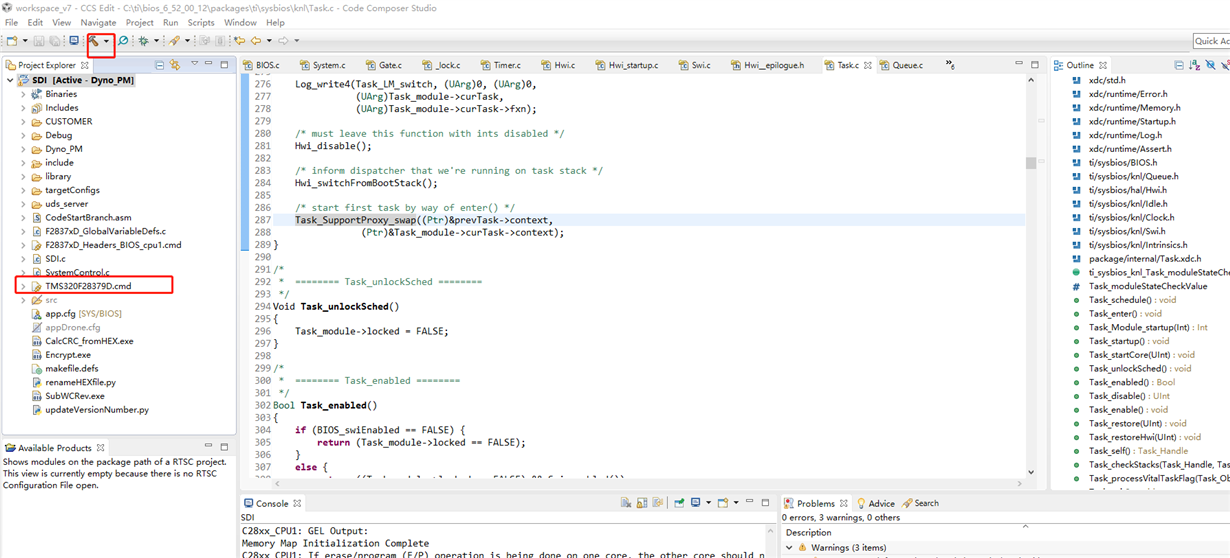Expand the SDI project node
1230x558 pixels.
(x=10, y=80)
